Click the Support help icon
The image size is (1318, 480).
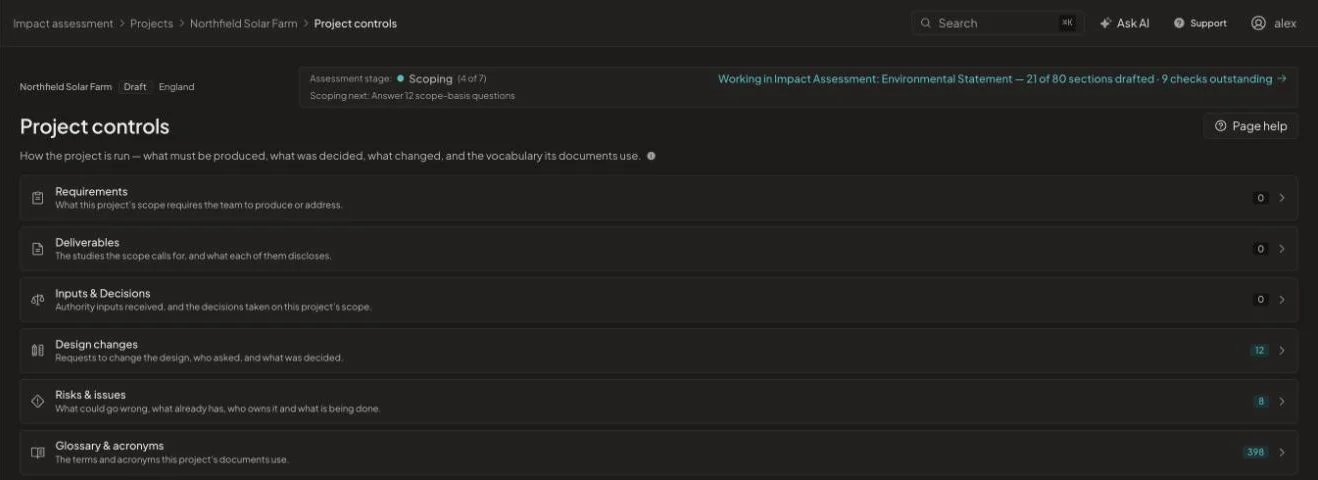click(x=1179, y=23)
